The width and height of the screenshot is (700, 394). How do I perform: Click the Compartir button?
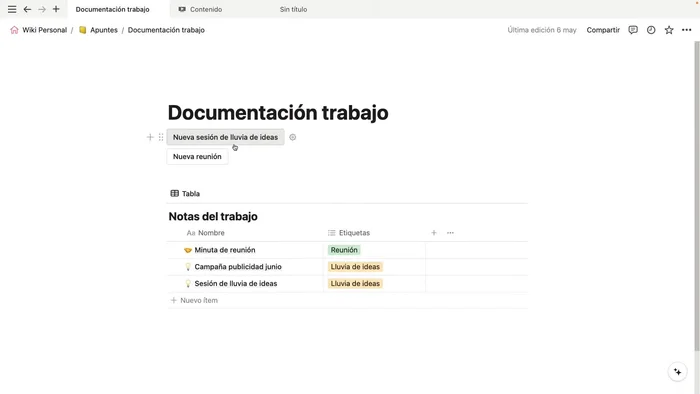pos(603,30)
